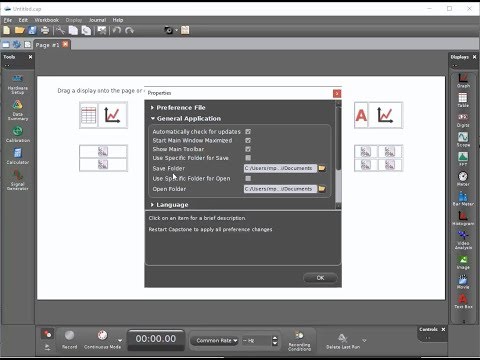Select the Histogram display icon
The height and width of the screenshot is (360, 480).
[463, 218]
